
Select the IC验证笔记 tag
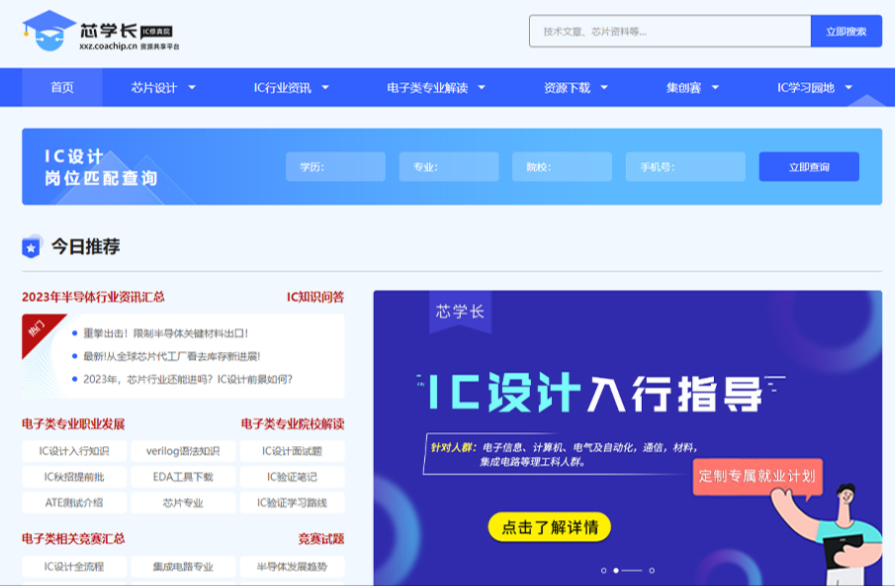click(x=292, y=477)
